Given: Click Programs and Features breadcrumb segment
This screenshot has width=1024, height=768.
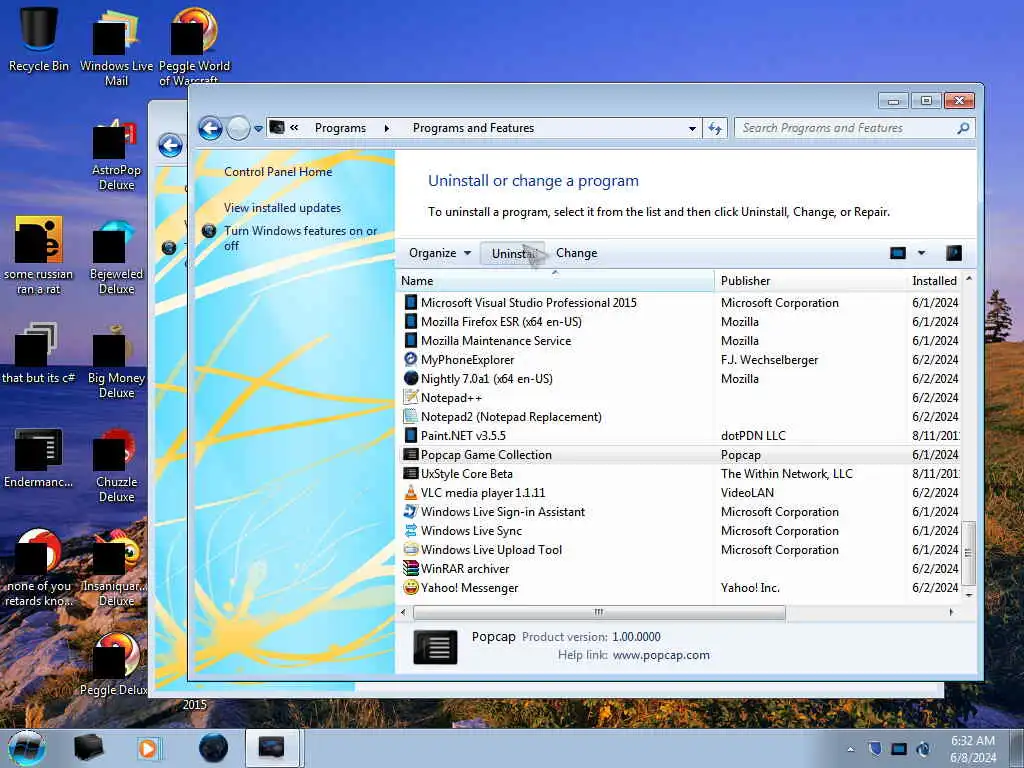Looking at the screenshot, I should [x=473, y=128].
